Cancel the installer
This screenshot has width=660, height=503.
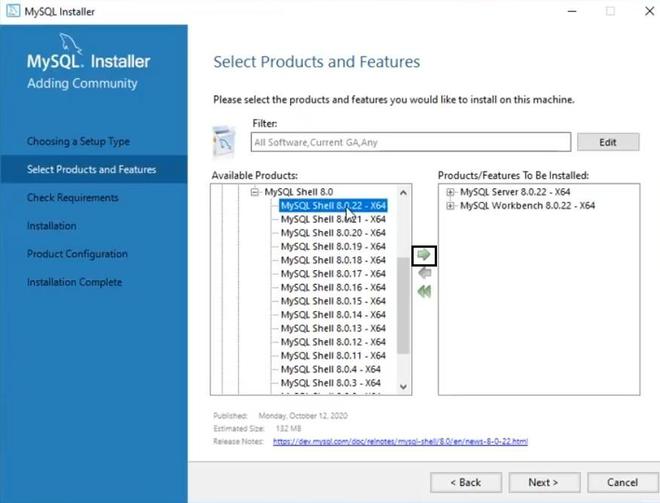tap(623, 482)
